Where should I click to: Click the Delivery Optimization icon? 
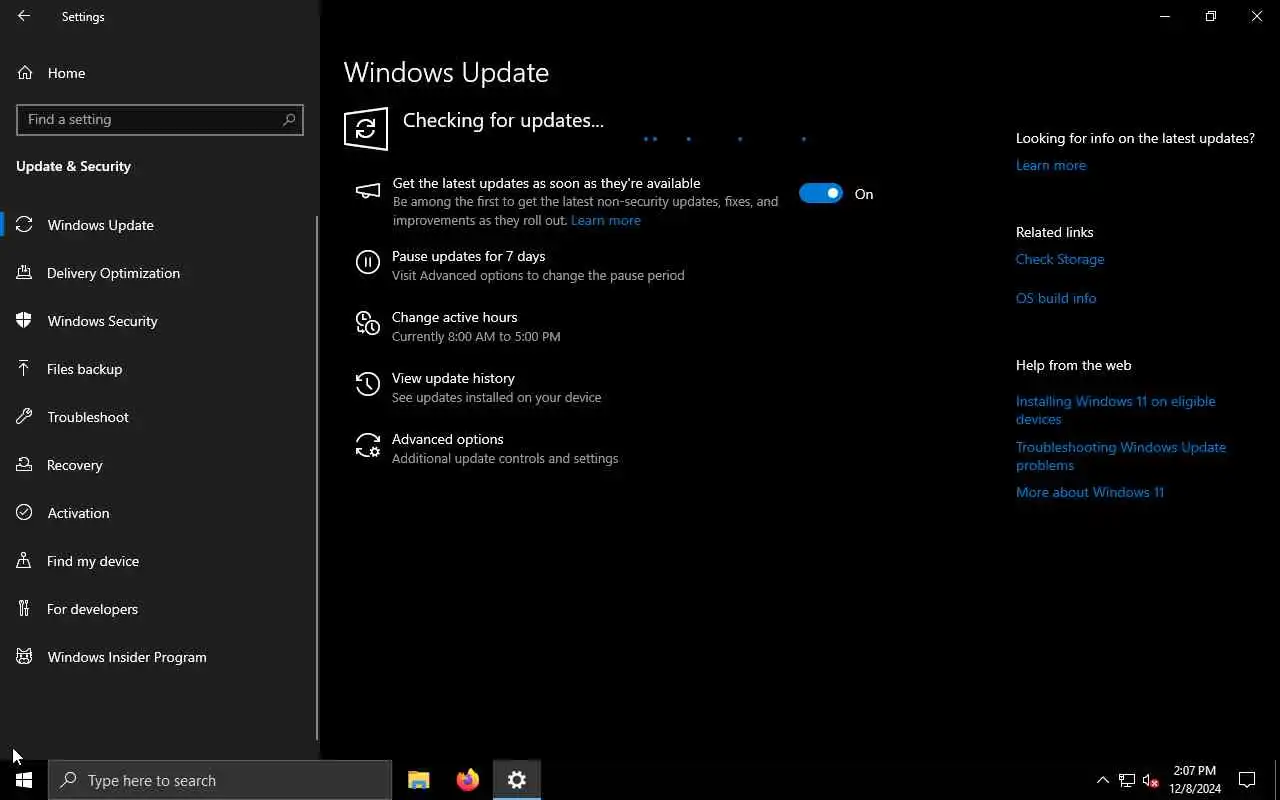pyautogui.click(x=24, y=273)
